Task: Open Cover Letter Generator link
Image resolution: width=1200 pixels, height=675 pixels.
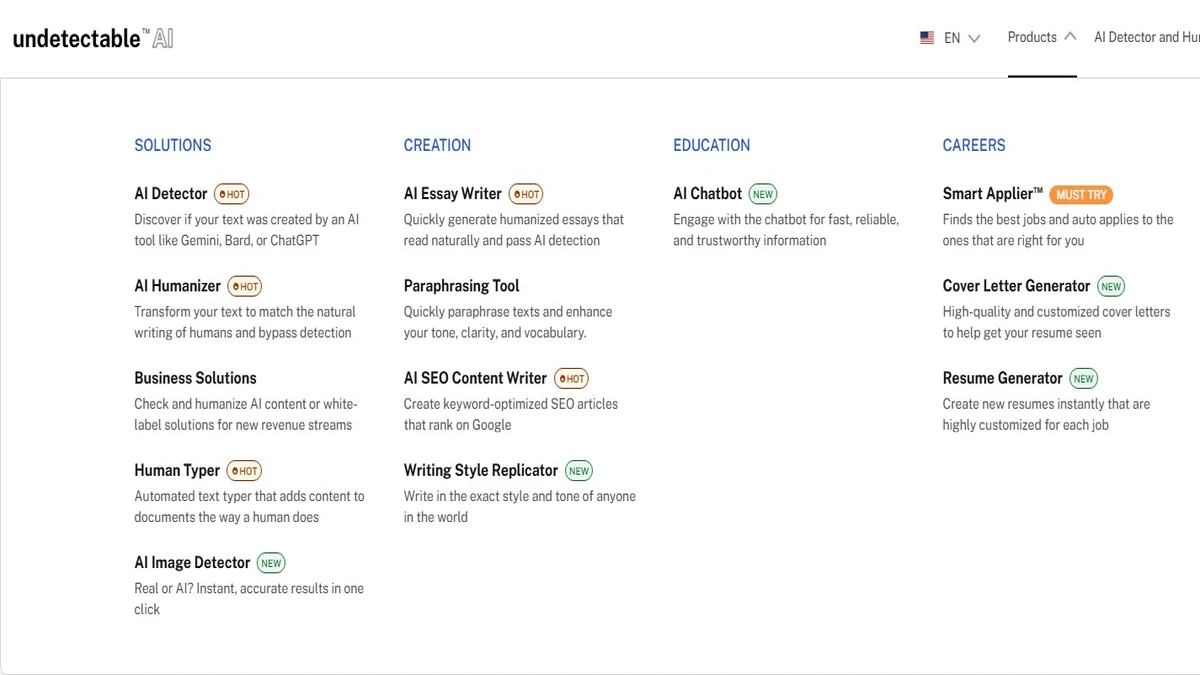Action: (x=1016, y=286)
